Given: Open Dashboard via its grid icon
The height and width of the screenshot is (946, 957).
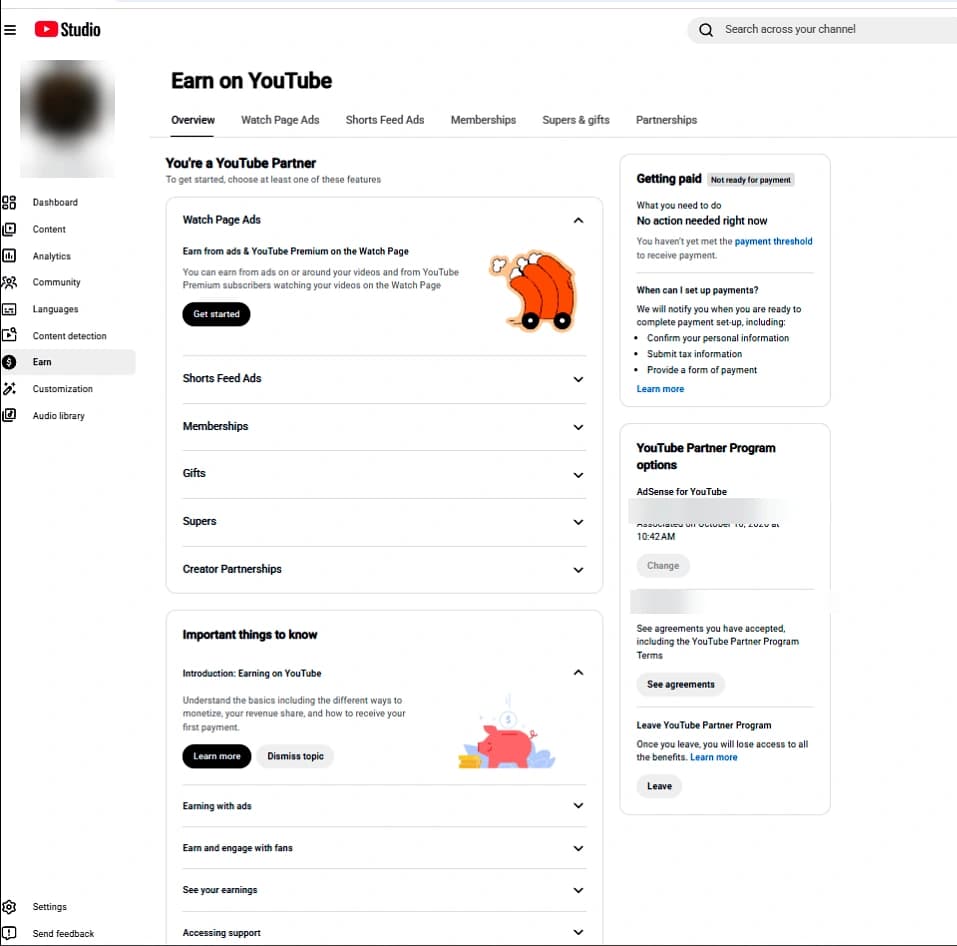Looking at the screenshot, I should 9,202.
